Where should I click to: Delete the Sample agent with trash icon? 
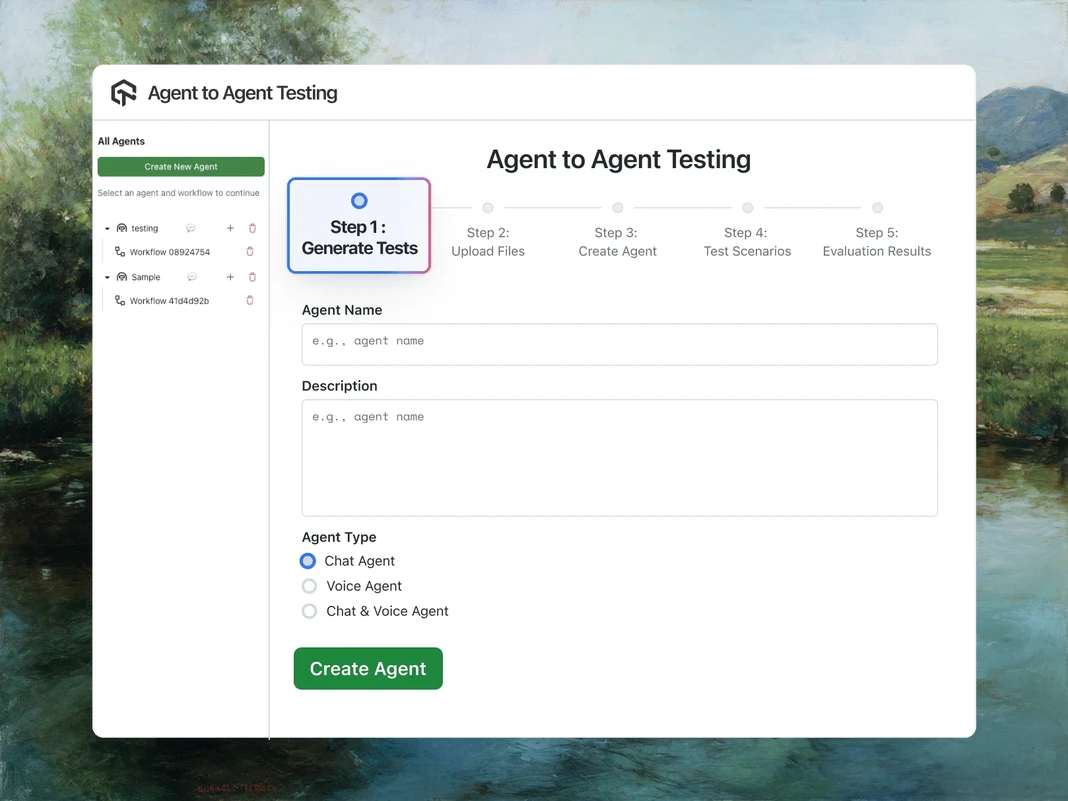[252, 277]
